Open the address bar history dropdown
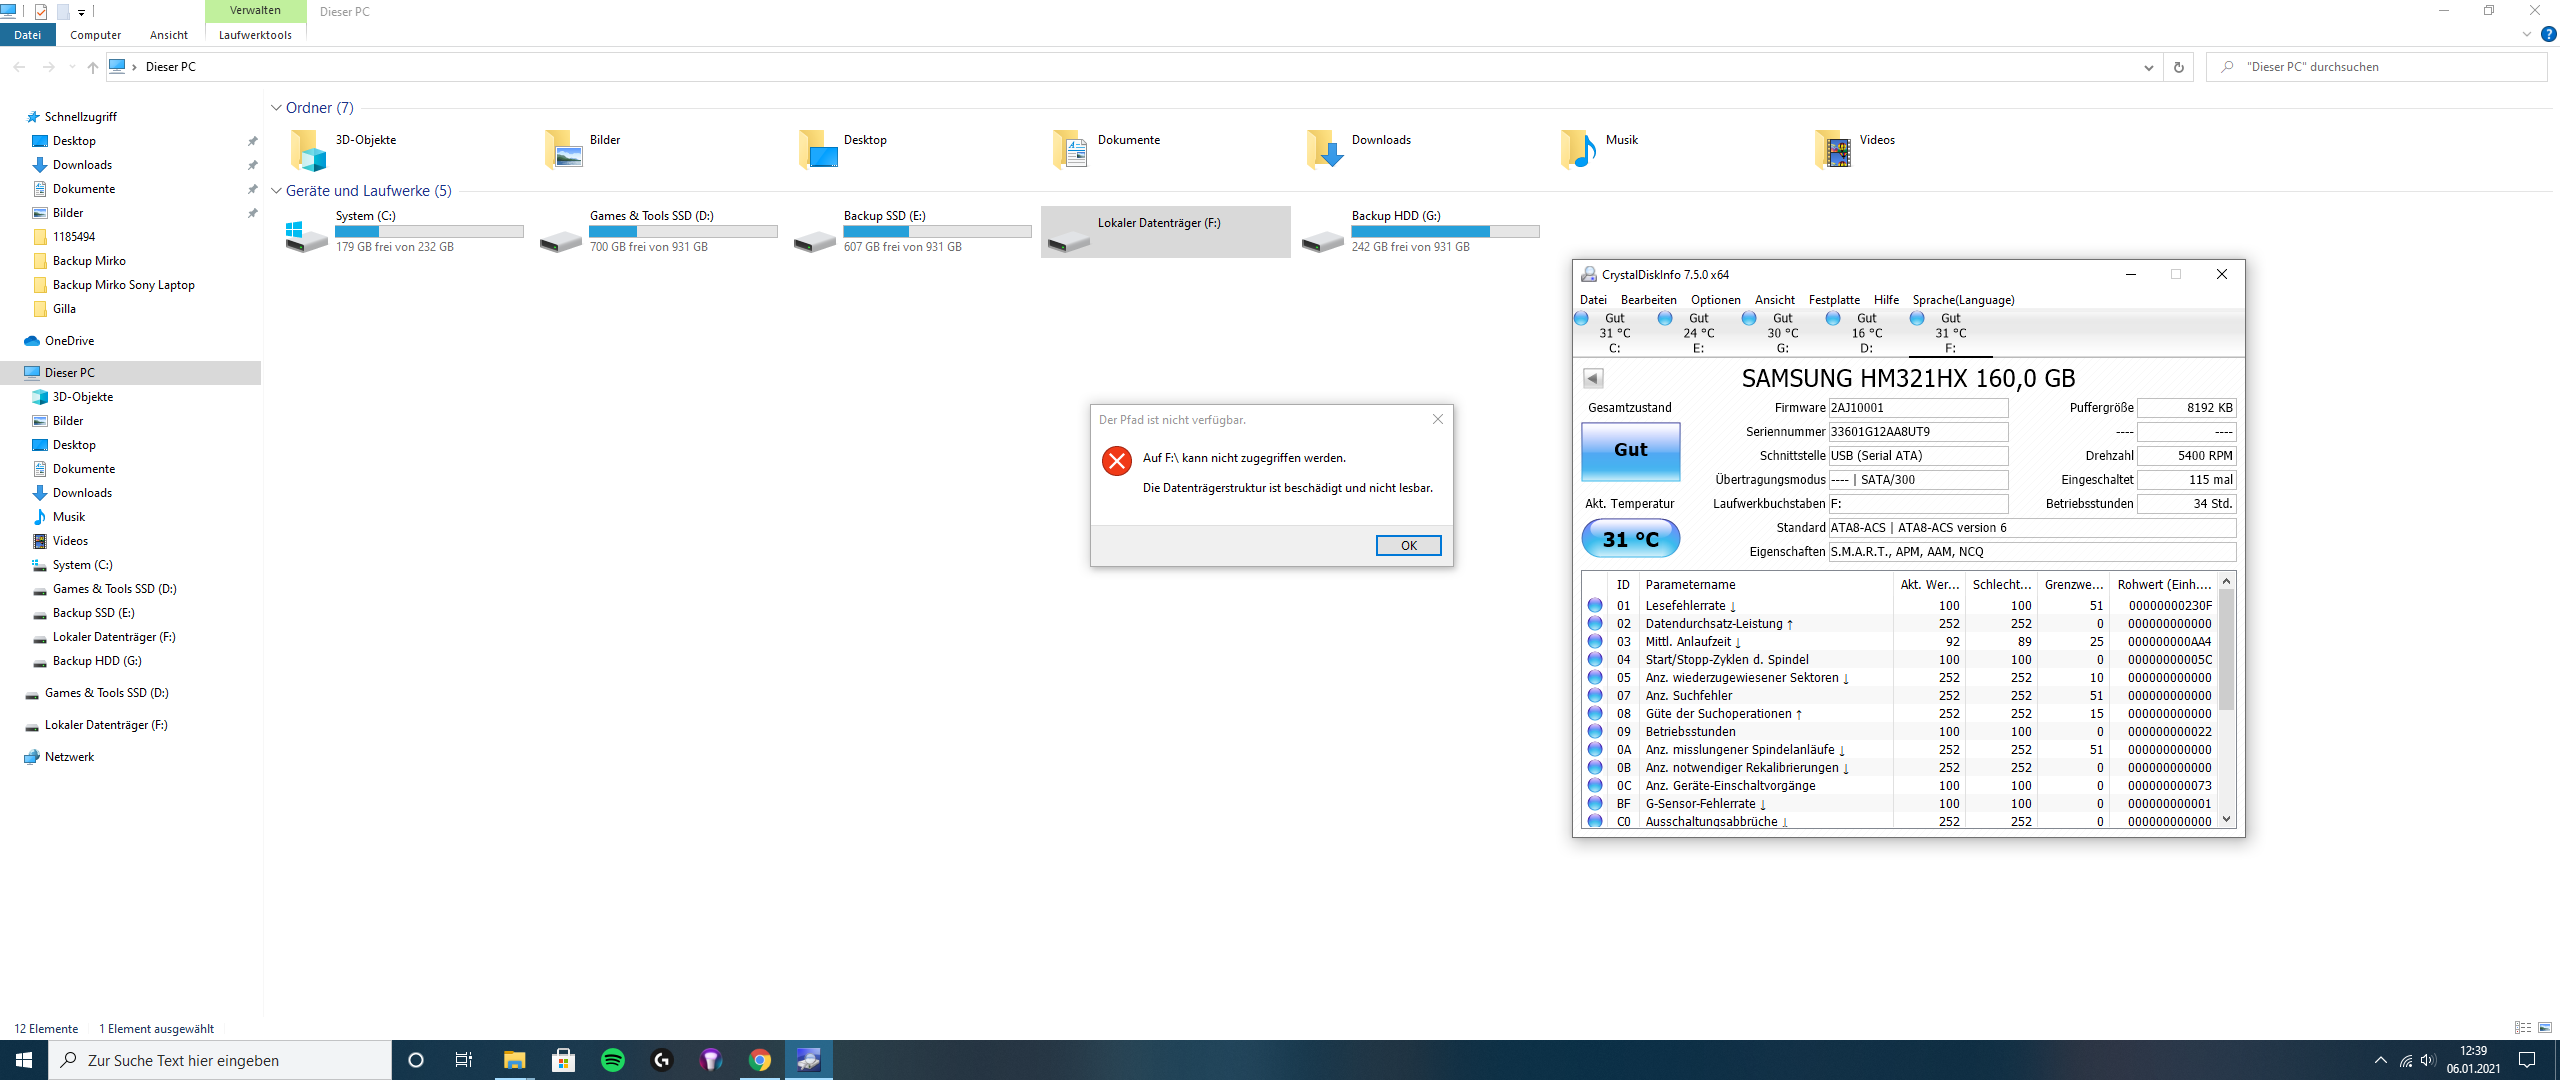The width and height of the screenshot is (2560, 1080). (x=2148, y=67)
